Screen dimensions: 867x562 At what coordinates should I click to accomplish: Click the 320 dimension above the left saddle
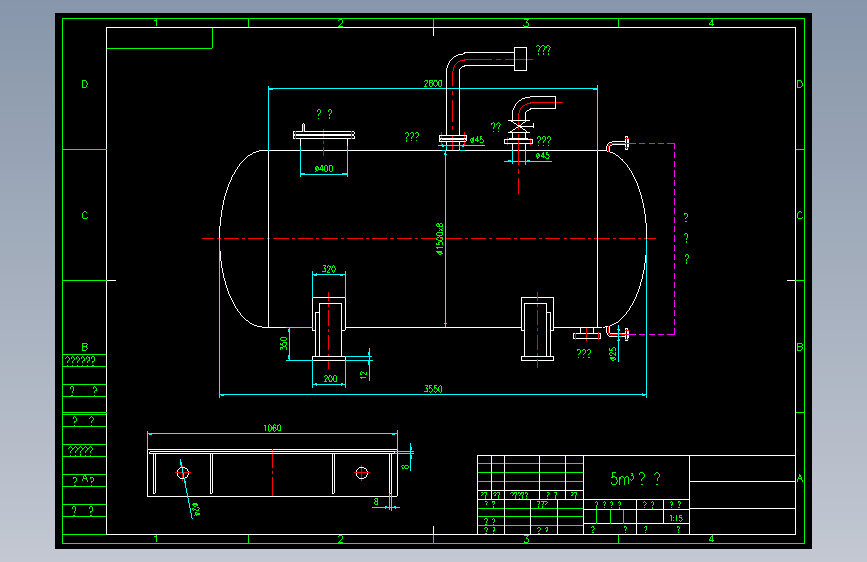[x=329, y=269]
